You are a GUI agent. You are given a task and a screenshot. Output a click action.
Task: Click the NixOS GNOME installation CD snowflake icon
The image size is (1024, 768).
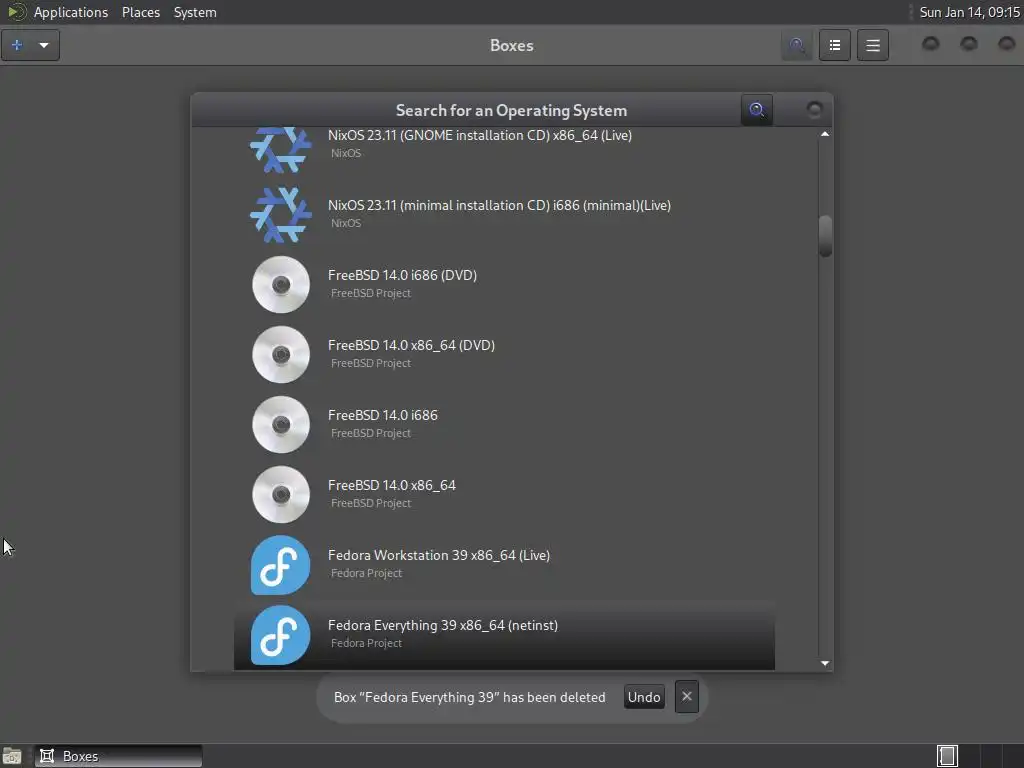(281, 150)
